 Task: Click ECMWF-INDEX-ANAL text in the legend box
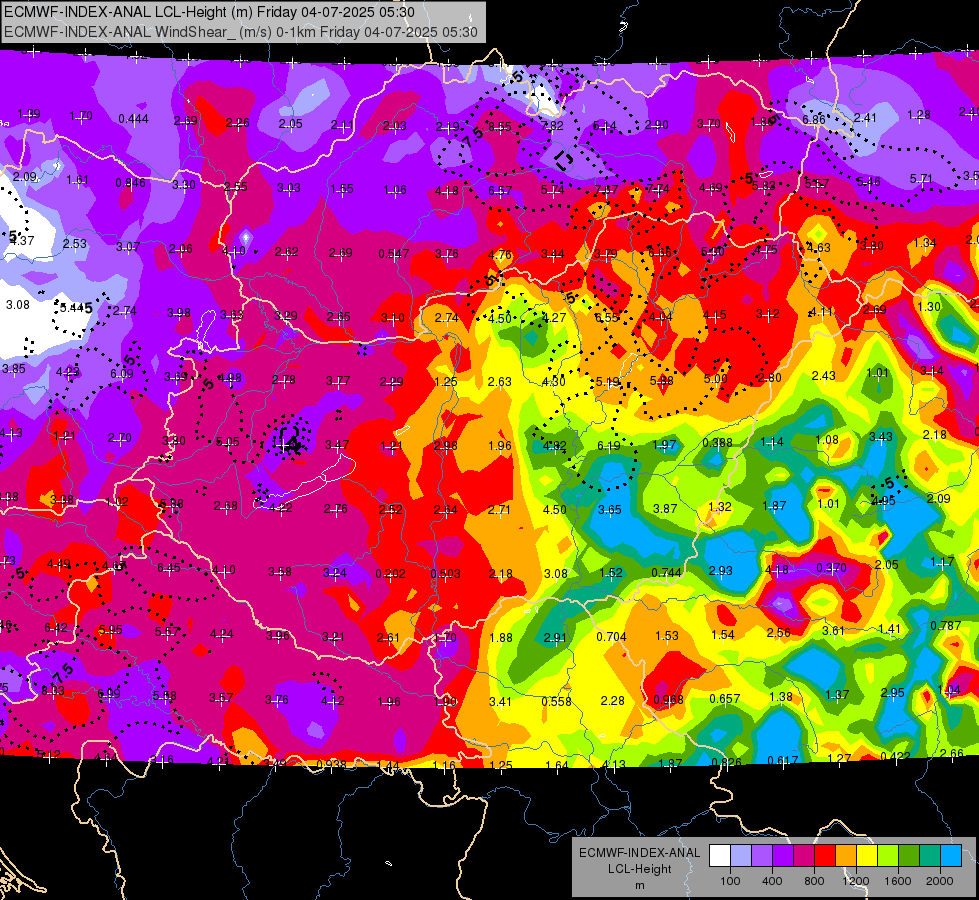pyautogui.click(x=639, y=853)
